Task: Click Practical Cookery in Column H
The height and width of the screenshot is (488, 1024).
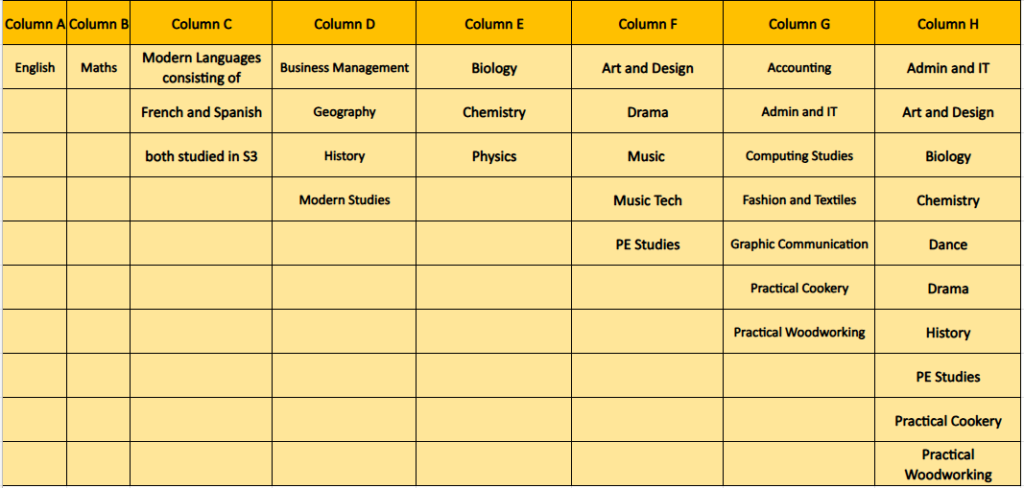Action: (948, 420)
